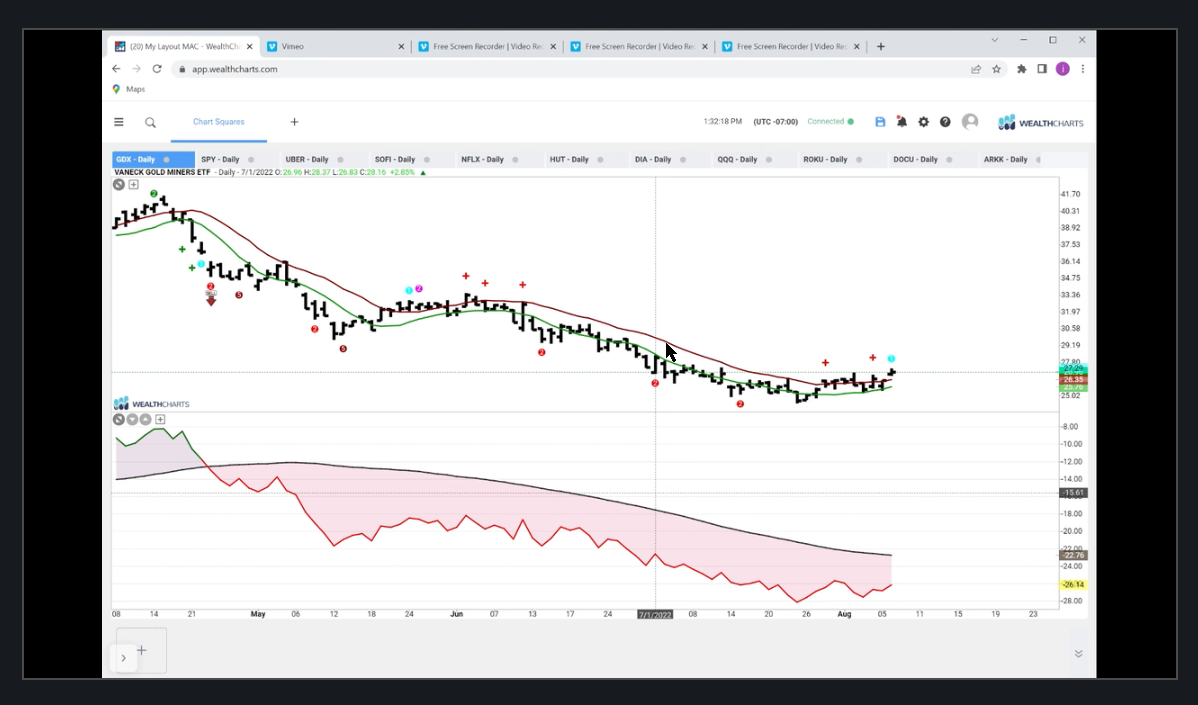The height and width of the screenshot is (705, 1198).
Task: Expand the left side panel chevron
Action: (x=123, y=658)
